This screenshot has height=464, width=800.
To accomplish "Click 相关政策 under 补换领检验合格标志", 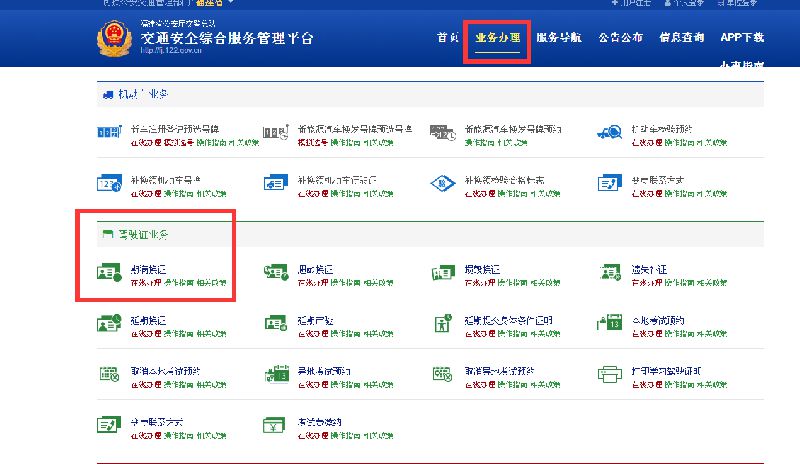I will pos(545,193).
